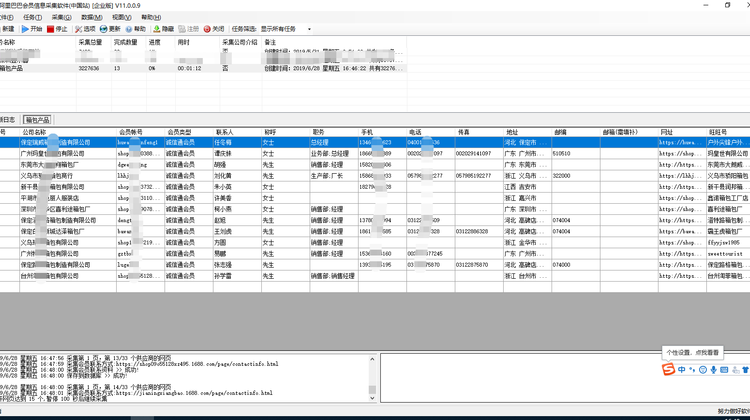Click the red 关闭 toolbar button
The height and width of the screenshot is (420, 750).
[214, 29]
